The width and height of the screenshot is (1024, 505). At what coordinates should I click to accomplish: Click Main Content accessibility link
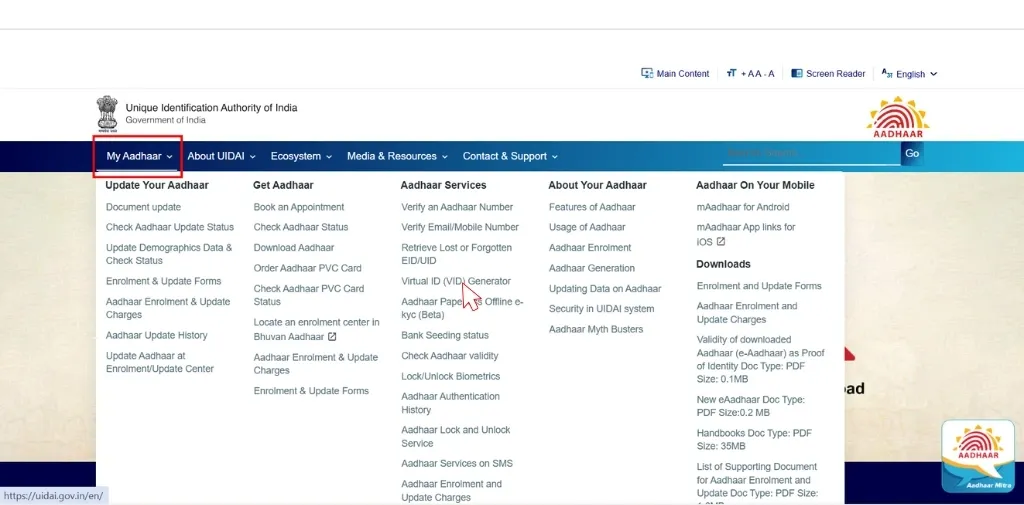click(x=682, y=74)
